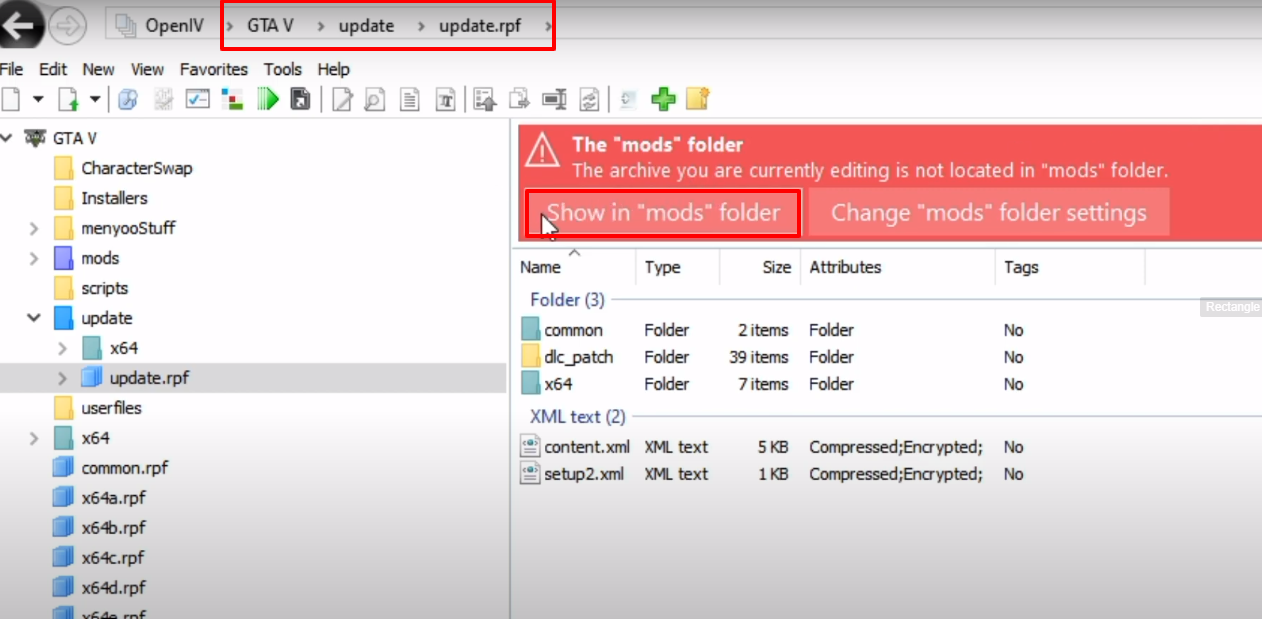The width and height of the screenshot is (1262, 619).
Task: Expand x64 node directly above update.rpf
Action: click(x=63, y=348)
